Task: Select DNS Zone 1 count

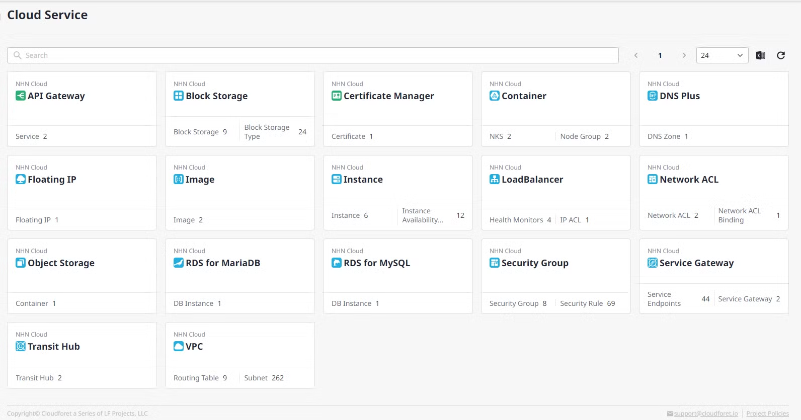Action: (668, 136)
